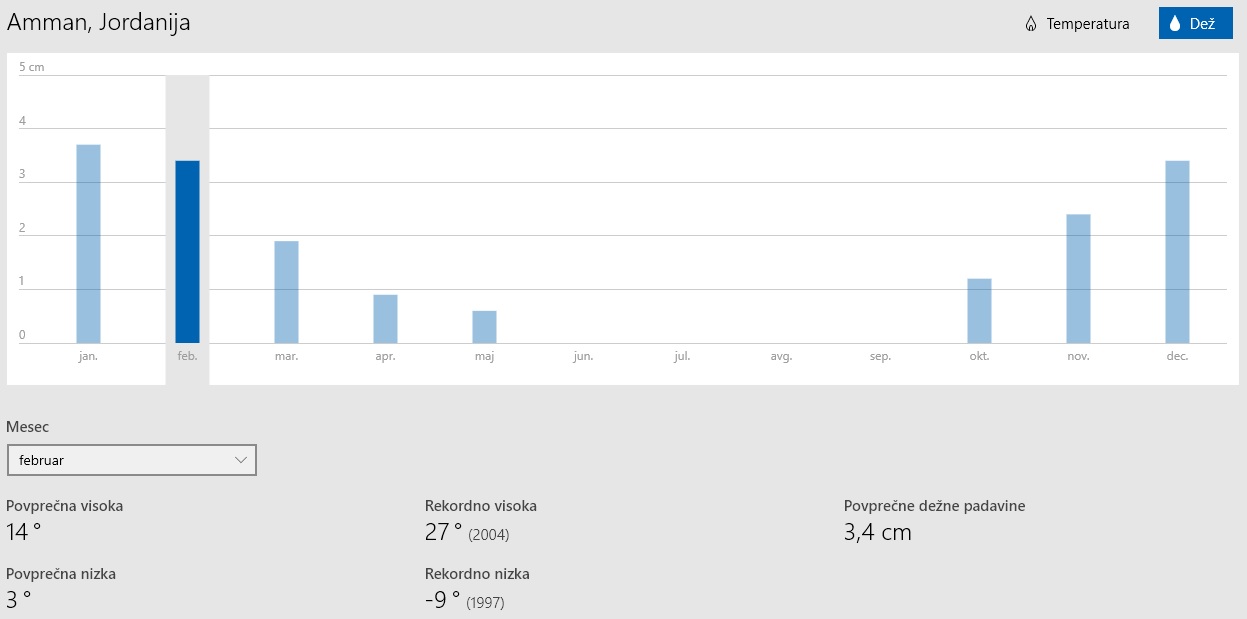Image resolution: width=1247 pixels, height=619 pixels.
Task: Open the Mesec month dropdown
Action: point(131,460)
